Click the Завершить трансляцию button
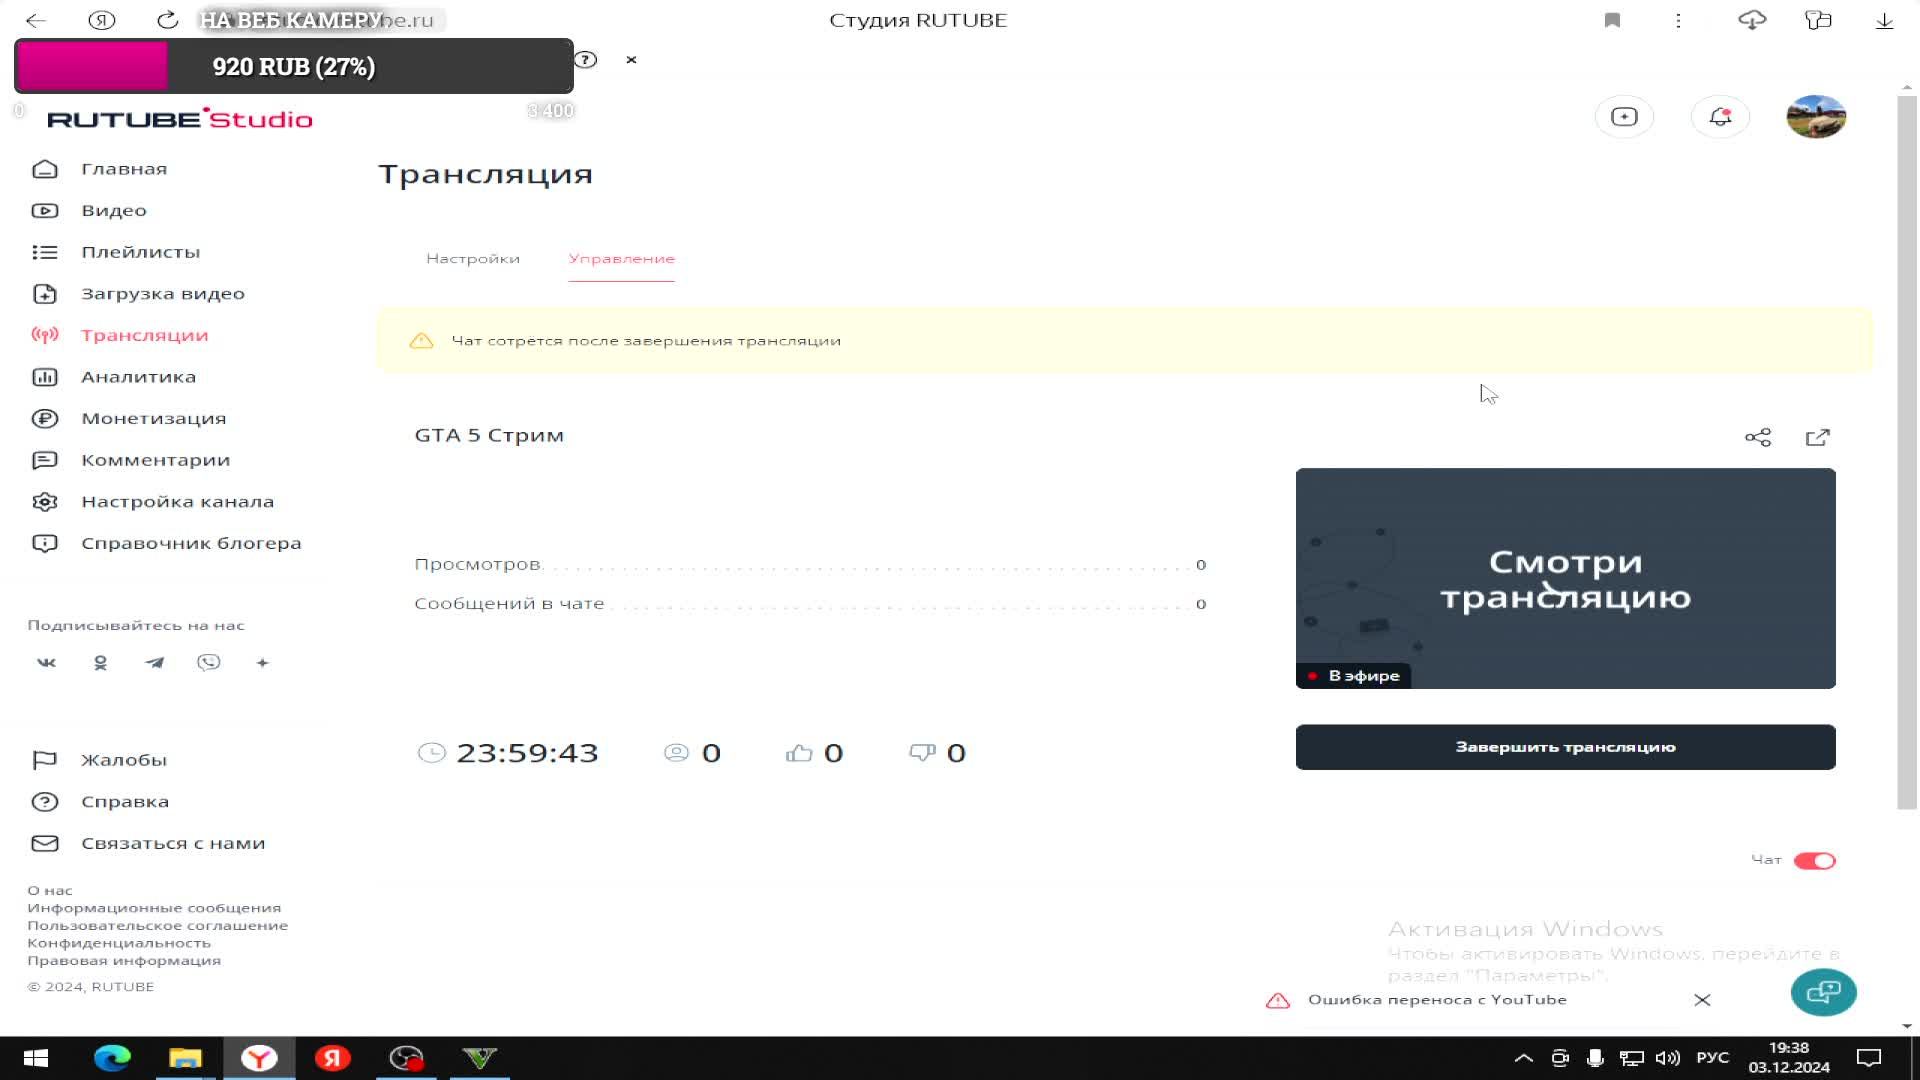Image resolution: width=1920 pixels, height=1080 pixels. tap(1565, 747)
